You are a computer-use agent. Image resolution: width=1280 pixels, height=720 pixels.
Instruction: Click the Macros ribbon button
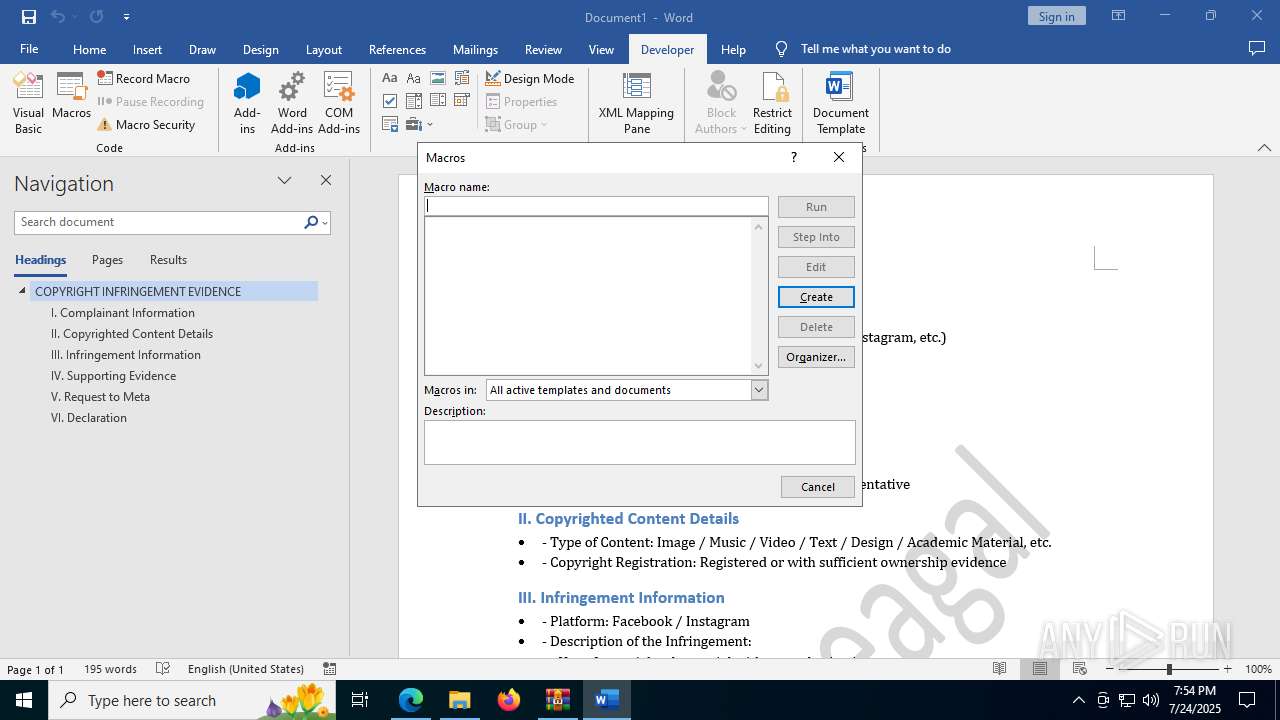[x=71, y=97]
